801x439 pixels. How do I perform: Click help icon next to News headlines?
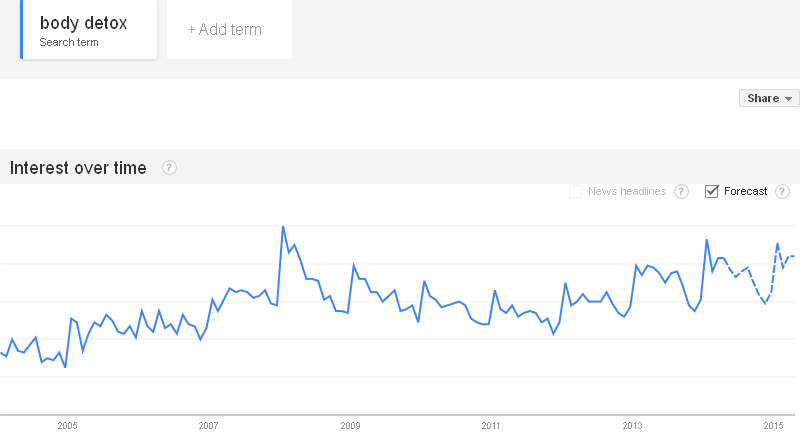tap(681, 192)
